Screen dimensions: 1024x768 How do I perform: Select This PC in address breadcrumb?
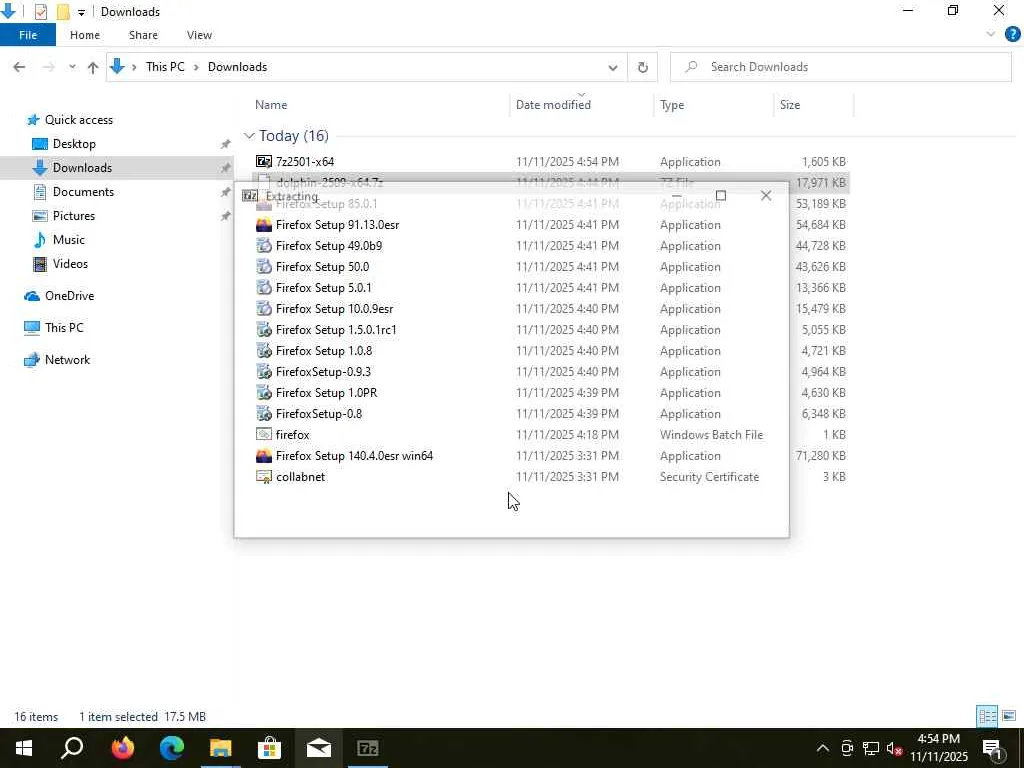pos(165,67)
